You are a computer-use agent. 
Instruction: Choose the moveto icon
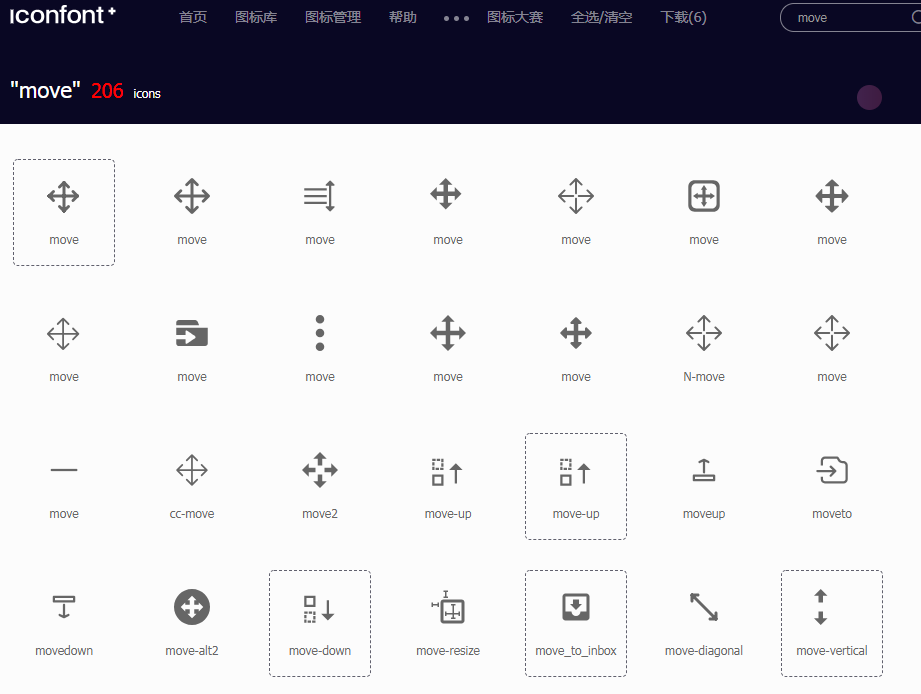[x=832, y=471]
